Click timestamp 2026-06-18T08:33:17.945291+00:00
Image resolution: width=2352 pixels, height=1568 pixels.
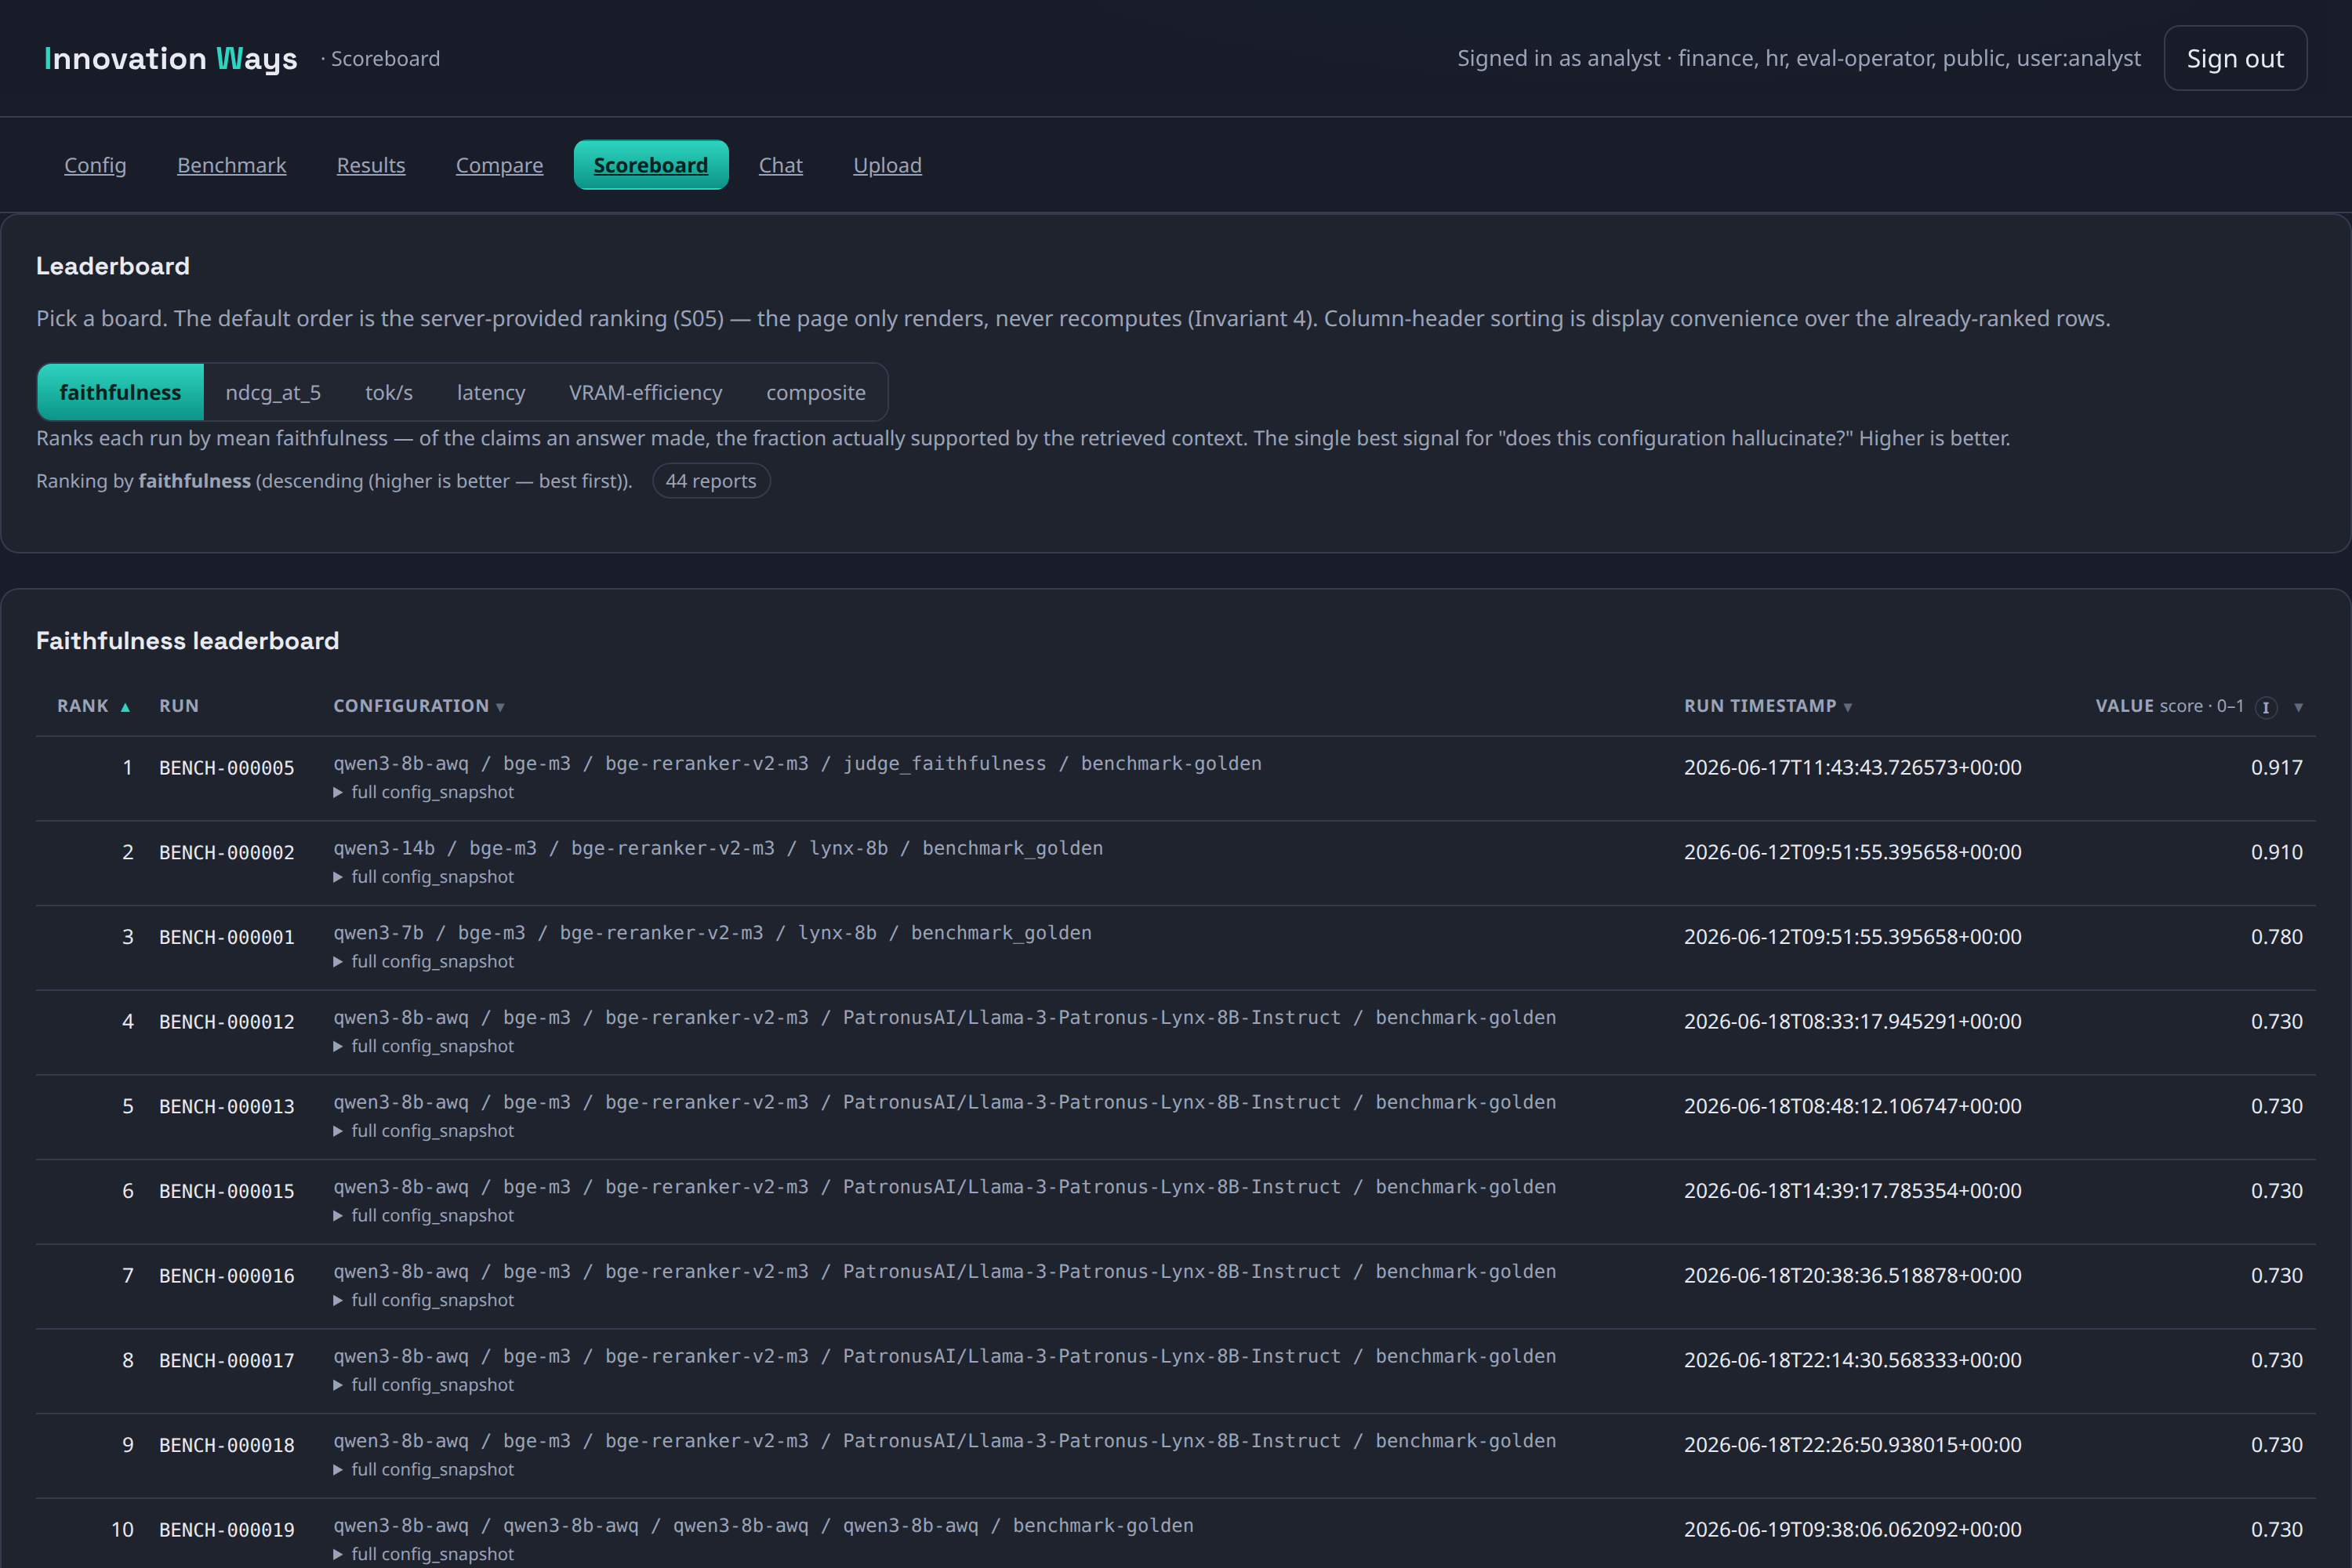(x=1853, y=1022)
